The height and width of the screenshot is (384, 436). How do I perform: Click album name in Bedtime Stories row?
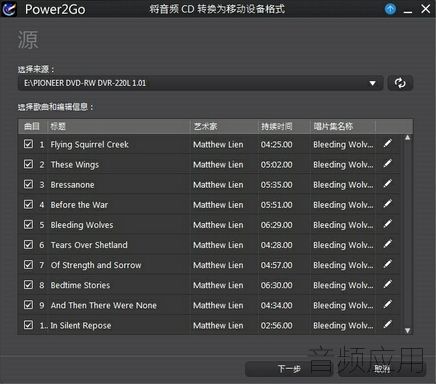coord(343,285)
